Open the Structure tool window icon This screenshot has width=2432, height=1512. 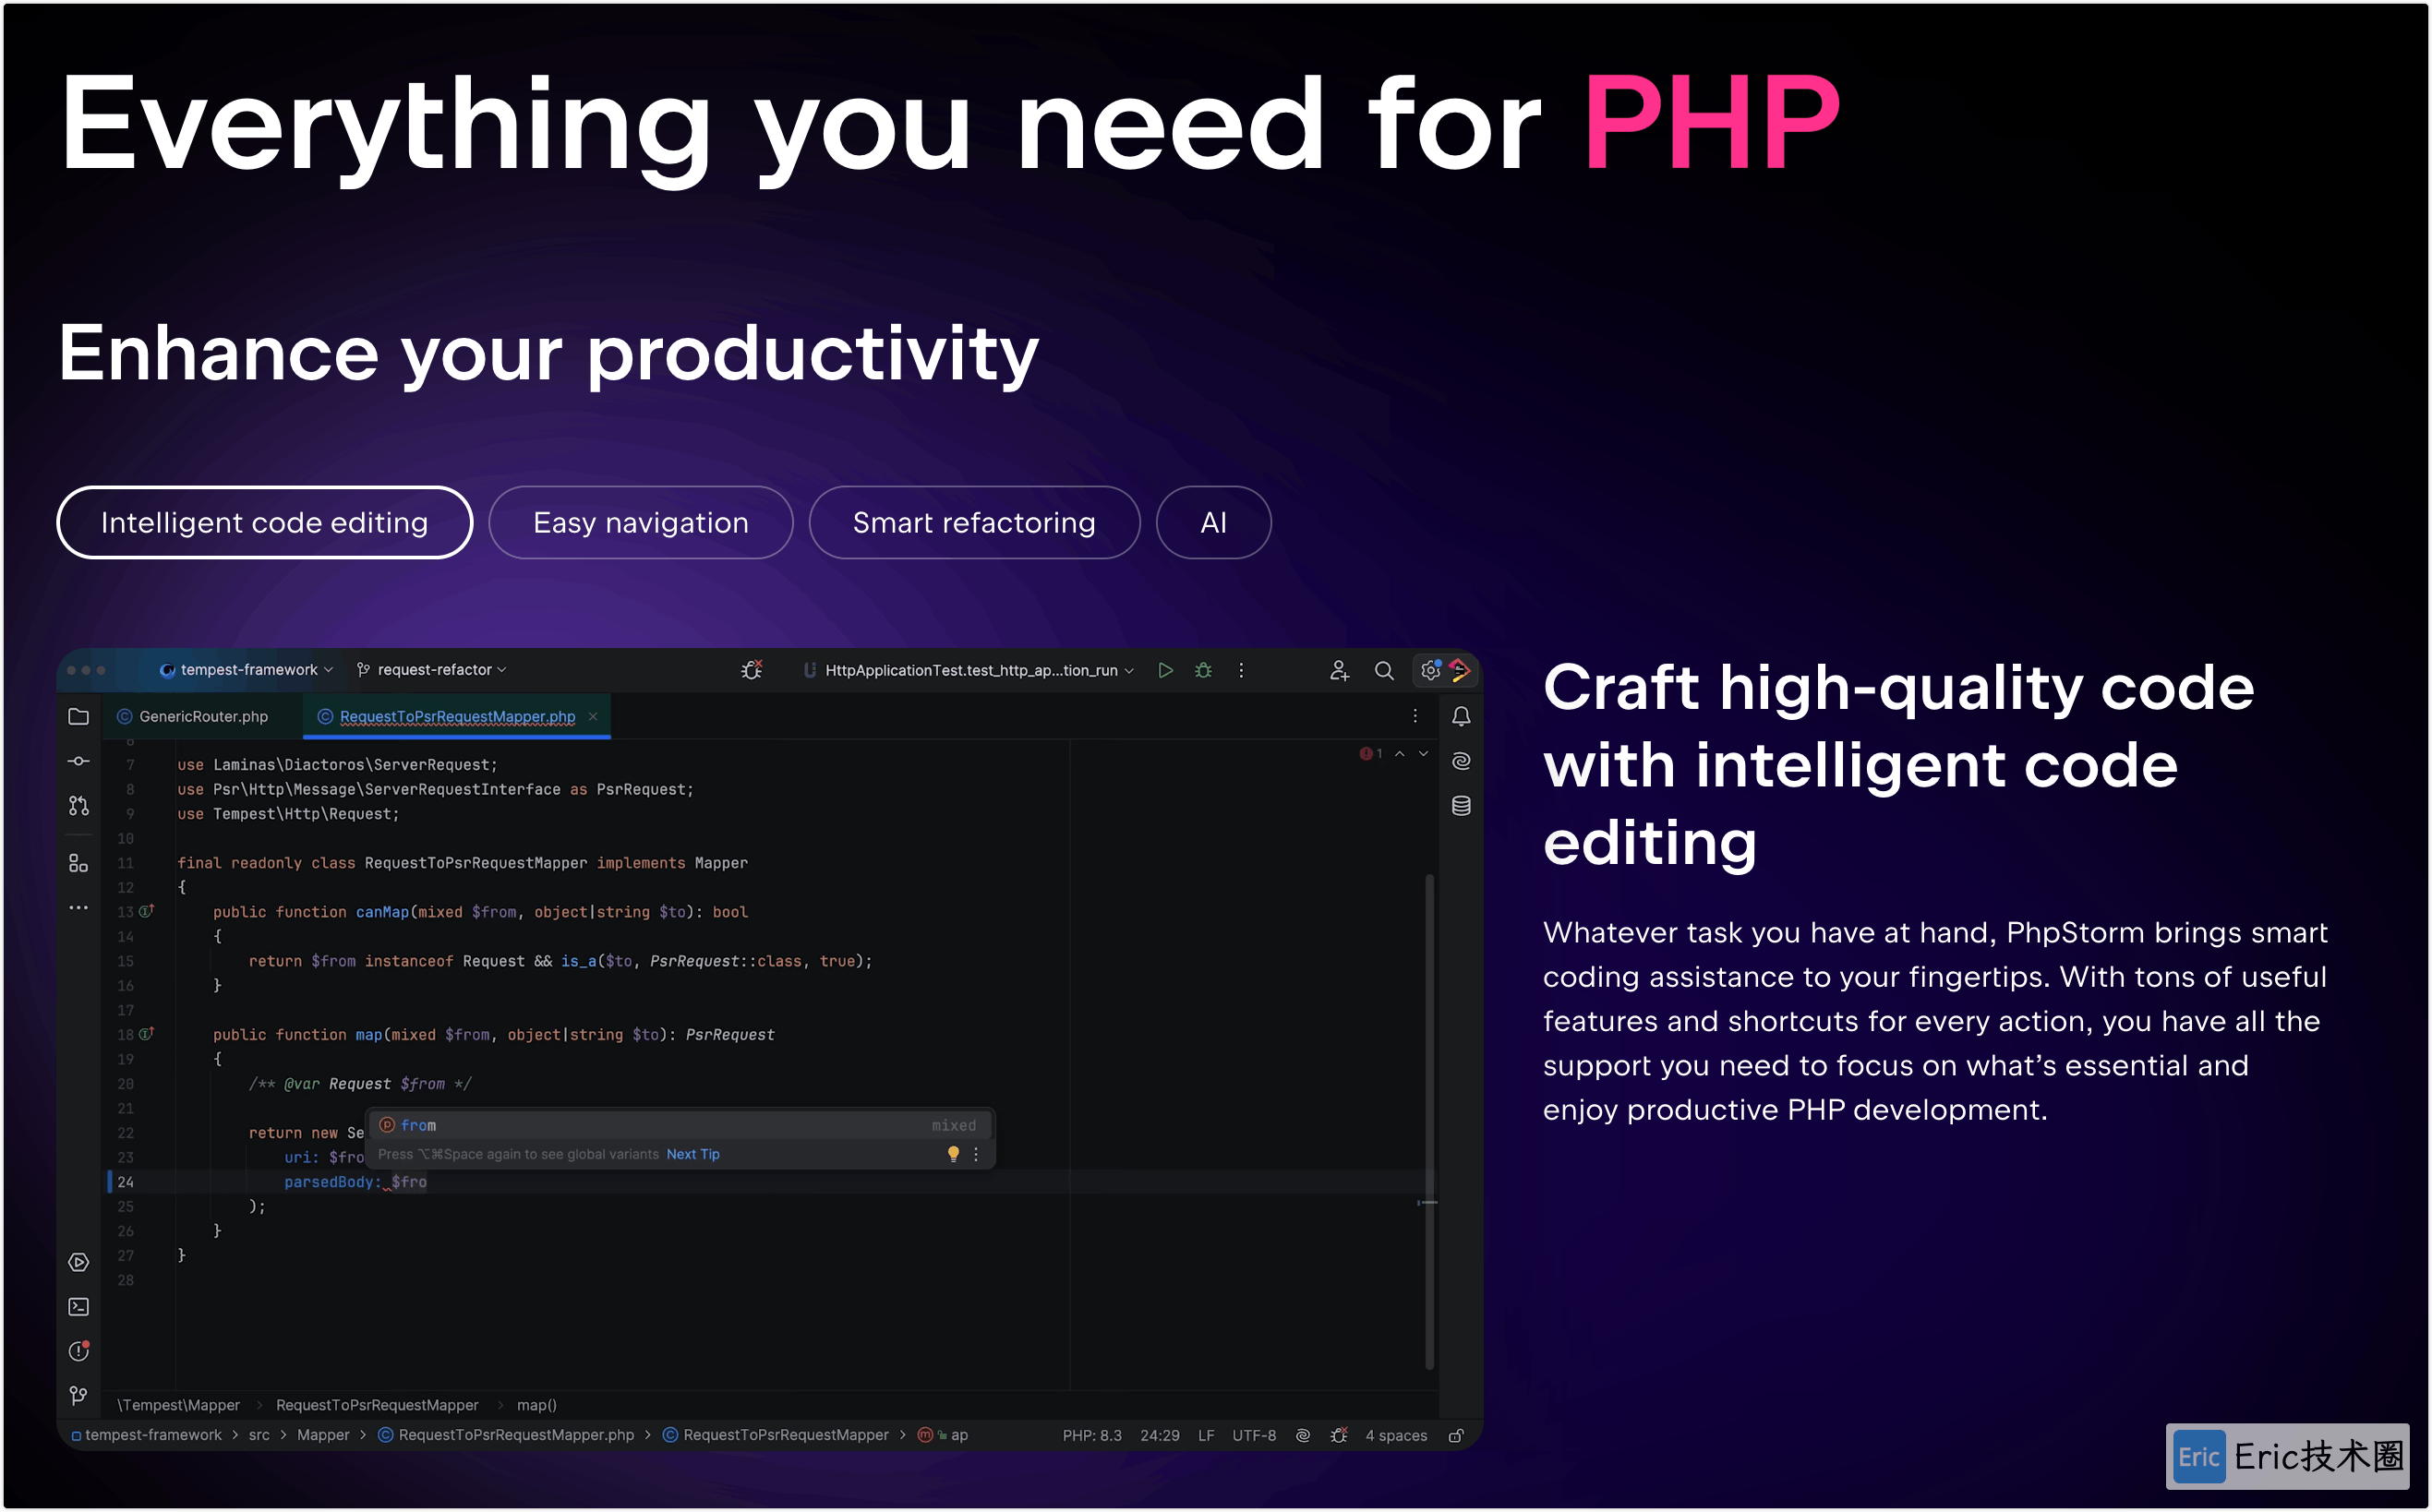[x=78, y=863]
